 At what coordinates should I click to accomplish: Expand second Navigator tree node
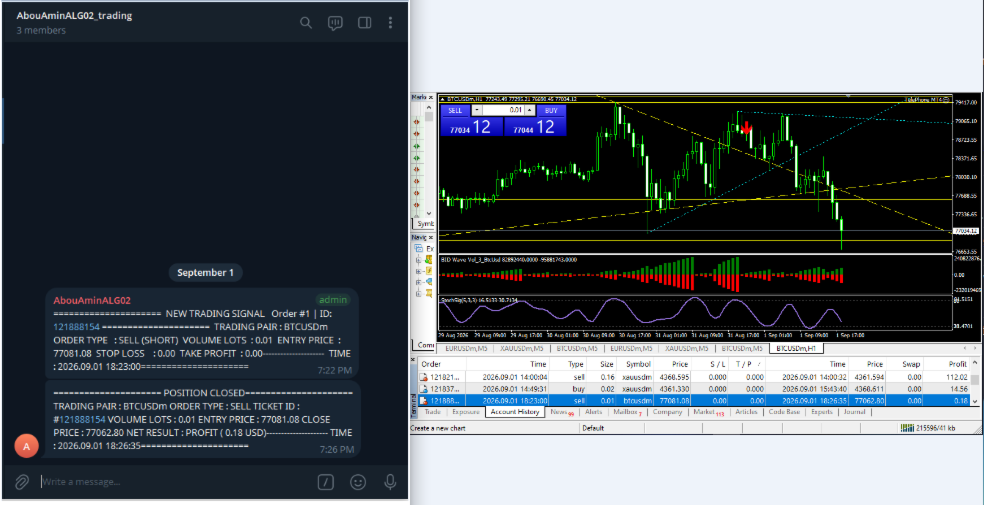(418, 270)
